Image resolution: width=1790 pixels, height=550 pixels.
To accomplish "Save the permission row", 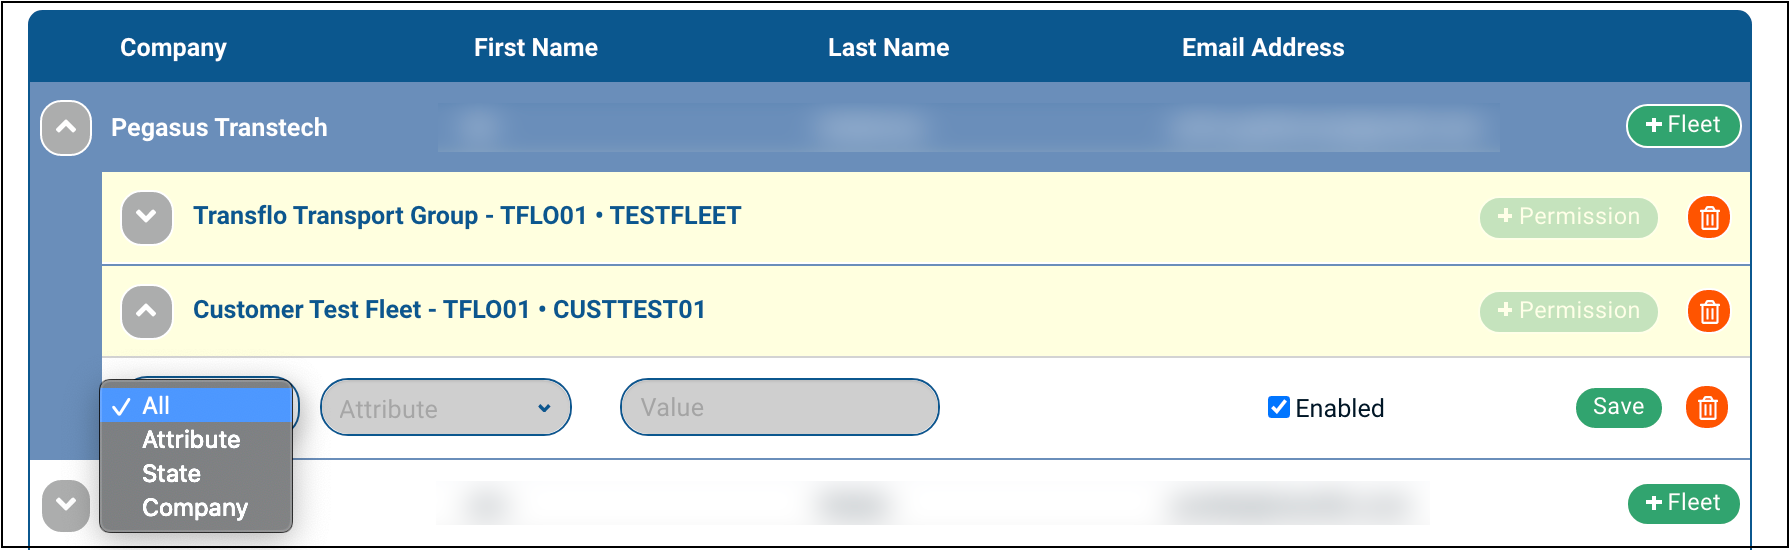I will click(x=1618, y=407).
